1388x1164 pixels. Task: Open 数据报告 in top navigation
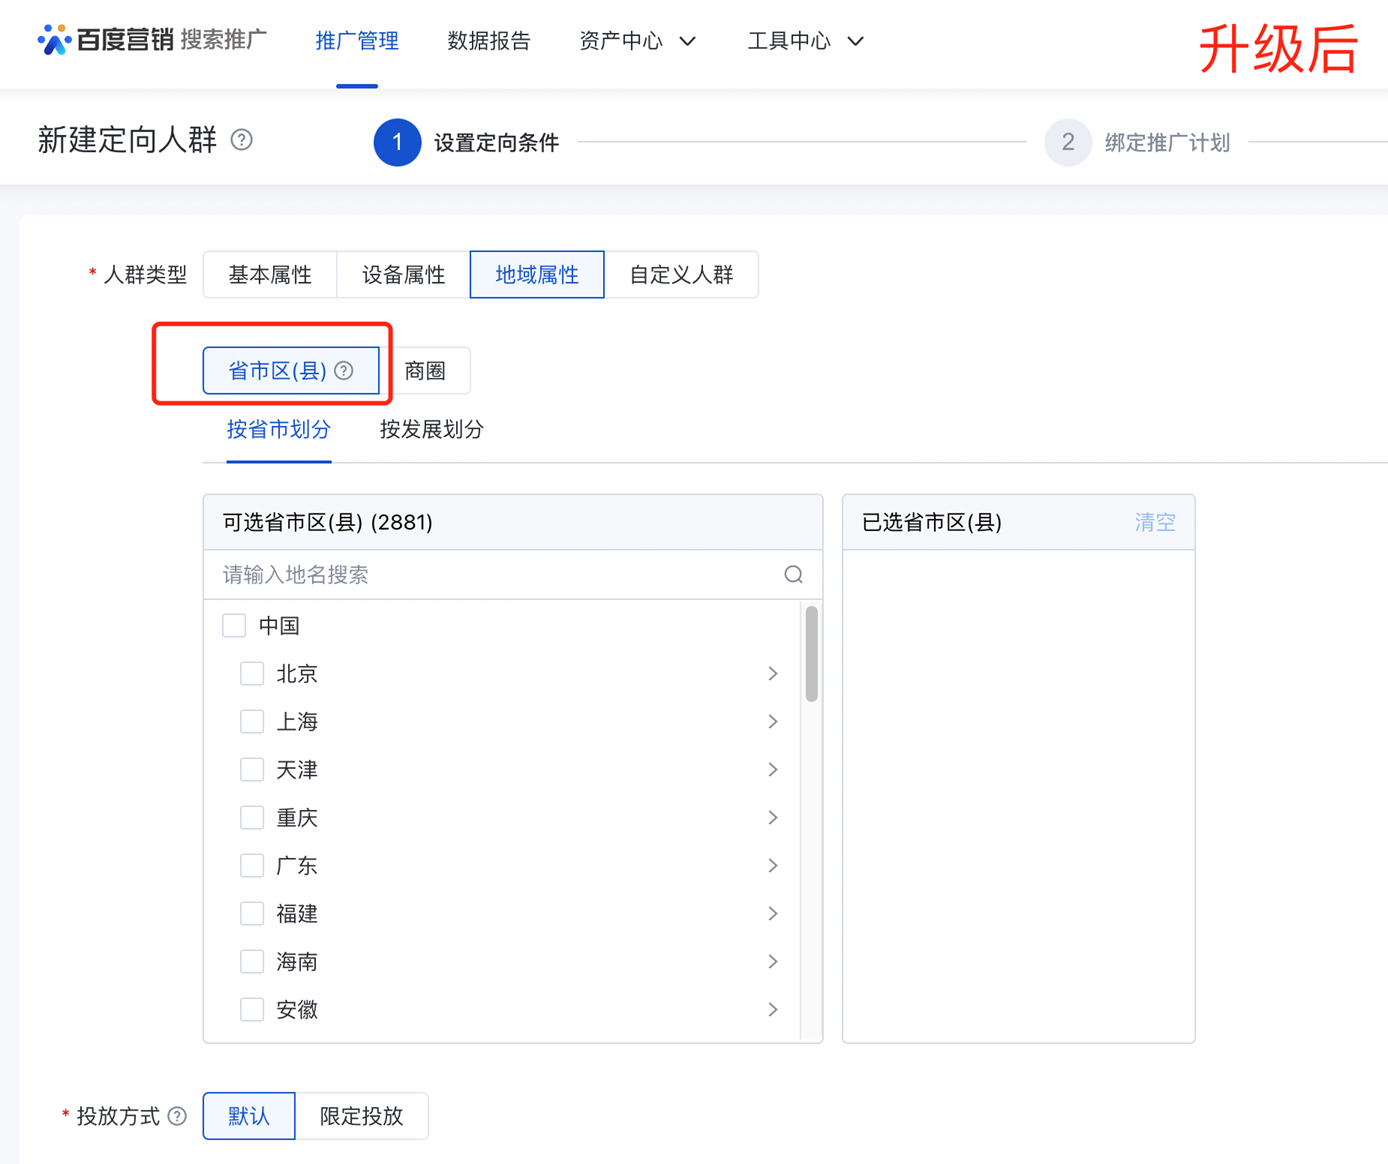(489, 41)
